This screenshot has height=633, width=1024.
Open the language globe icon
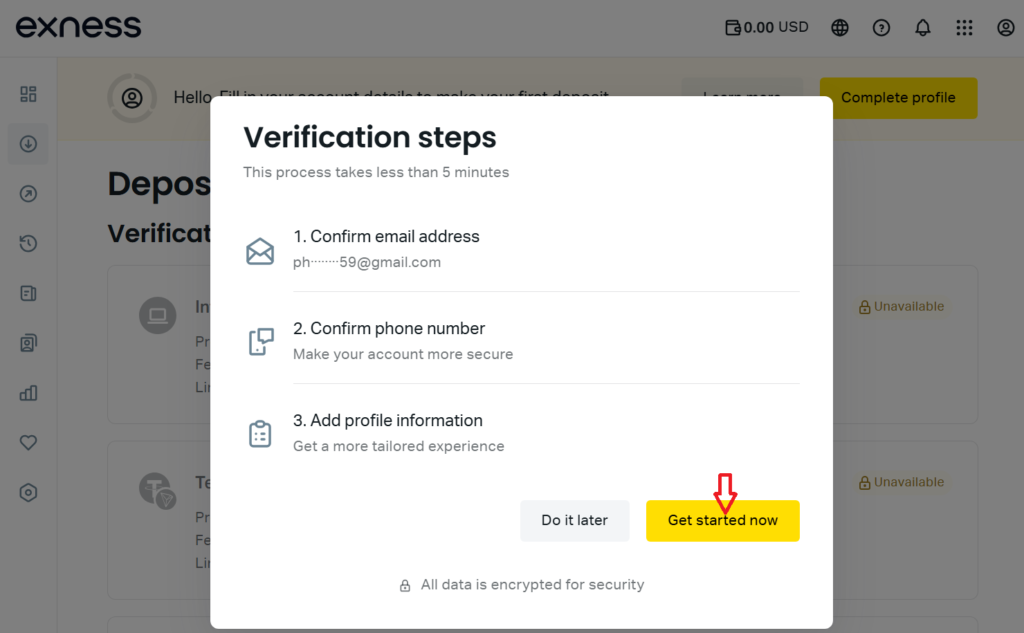pyautogui.click(x=839, y=27)
